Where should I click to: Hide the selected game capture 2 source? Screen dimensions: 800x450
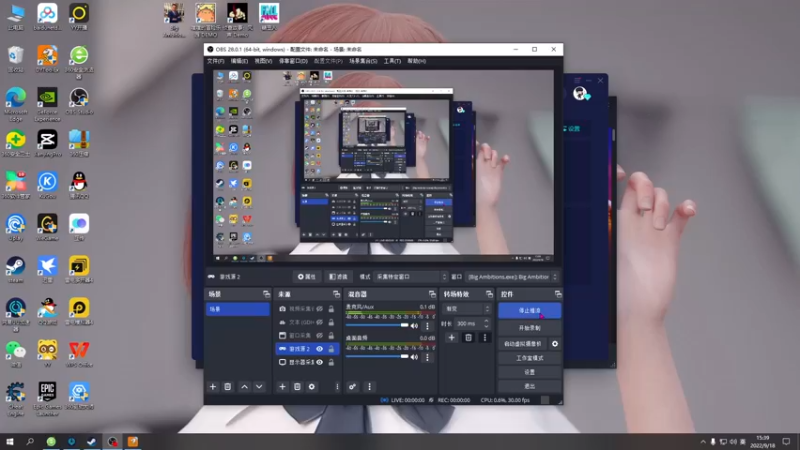(319, 349)
